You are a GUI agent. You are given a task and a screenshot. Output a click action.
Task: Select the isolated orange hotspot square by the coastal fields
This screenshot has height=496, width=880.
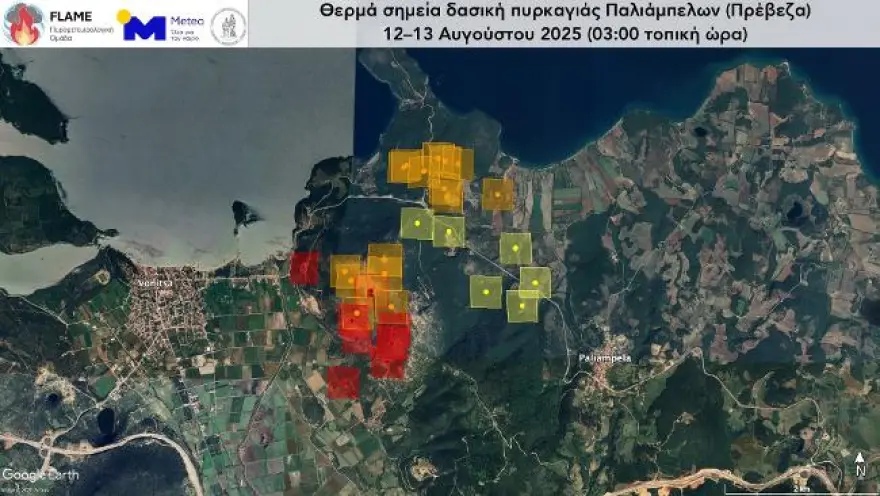pos(498,194)
